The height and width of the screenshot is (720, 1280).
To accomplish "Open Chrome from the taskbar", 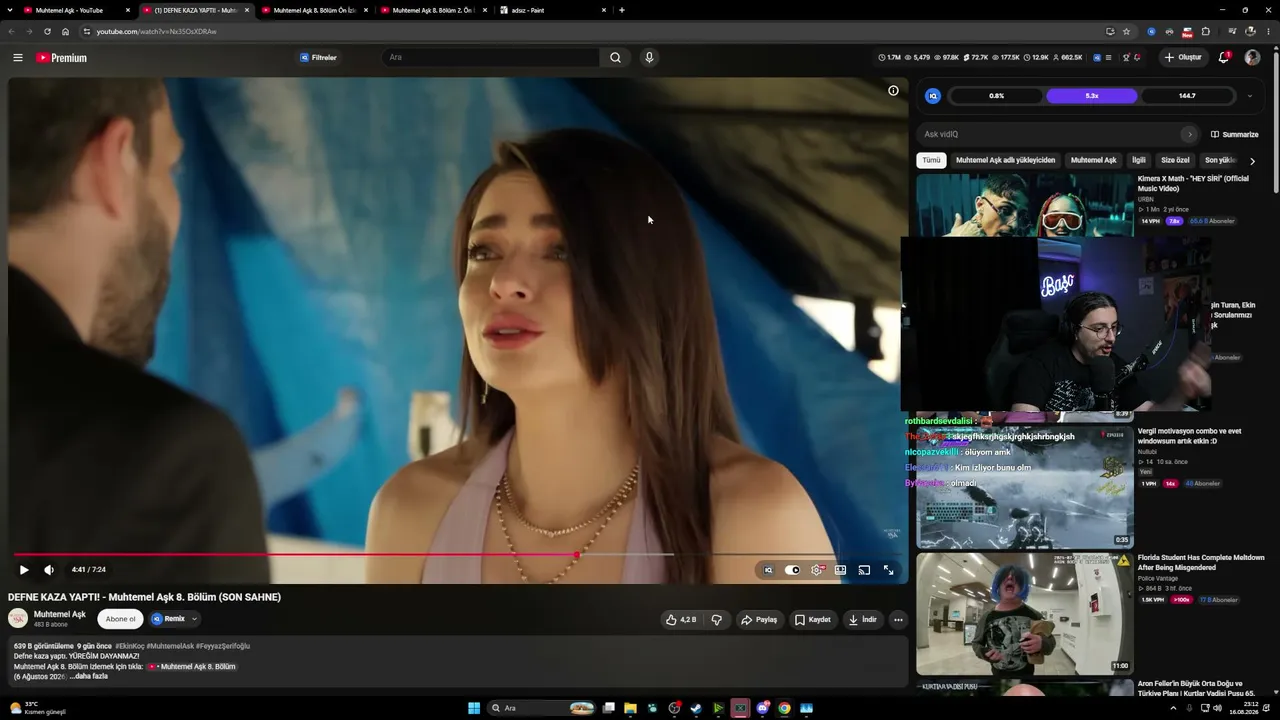I will pos(784,708).
